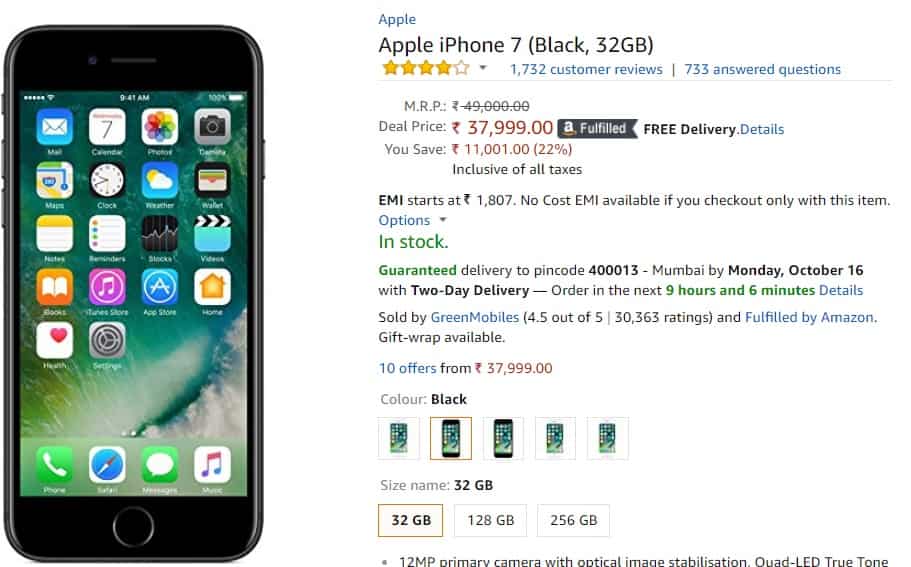This screenshot has height=567, width=911.
Task: Click the Mail app icon on phone image
Action: pos(55,127)
